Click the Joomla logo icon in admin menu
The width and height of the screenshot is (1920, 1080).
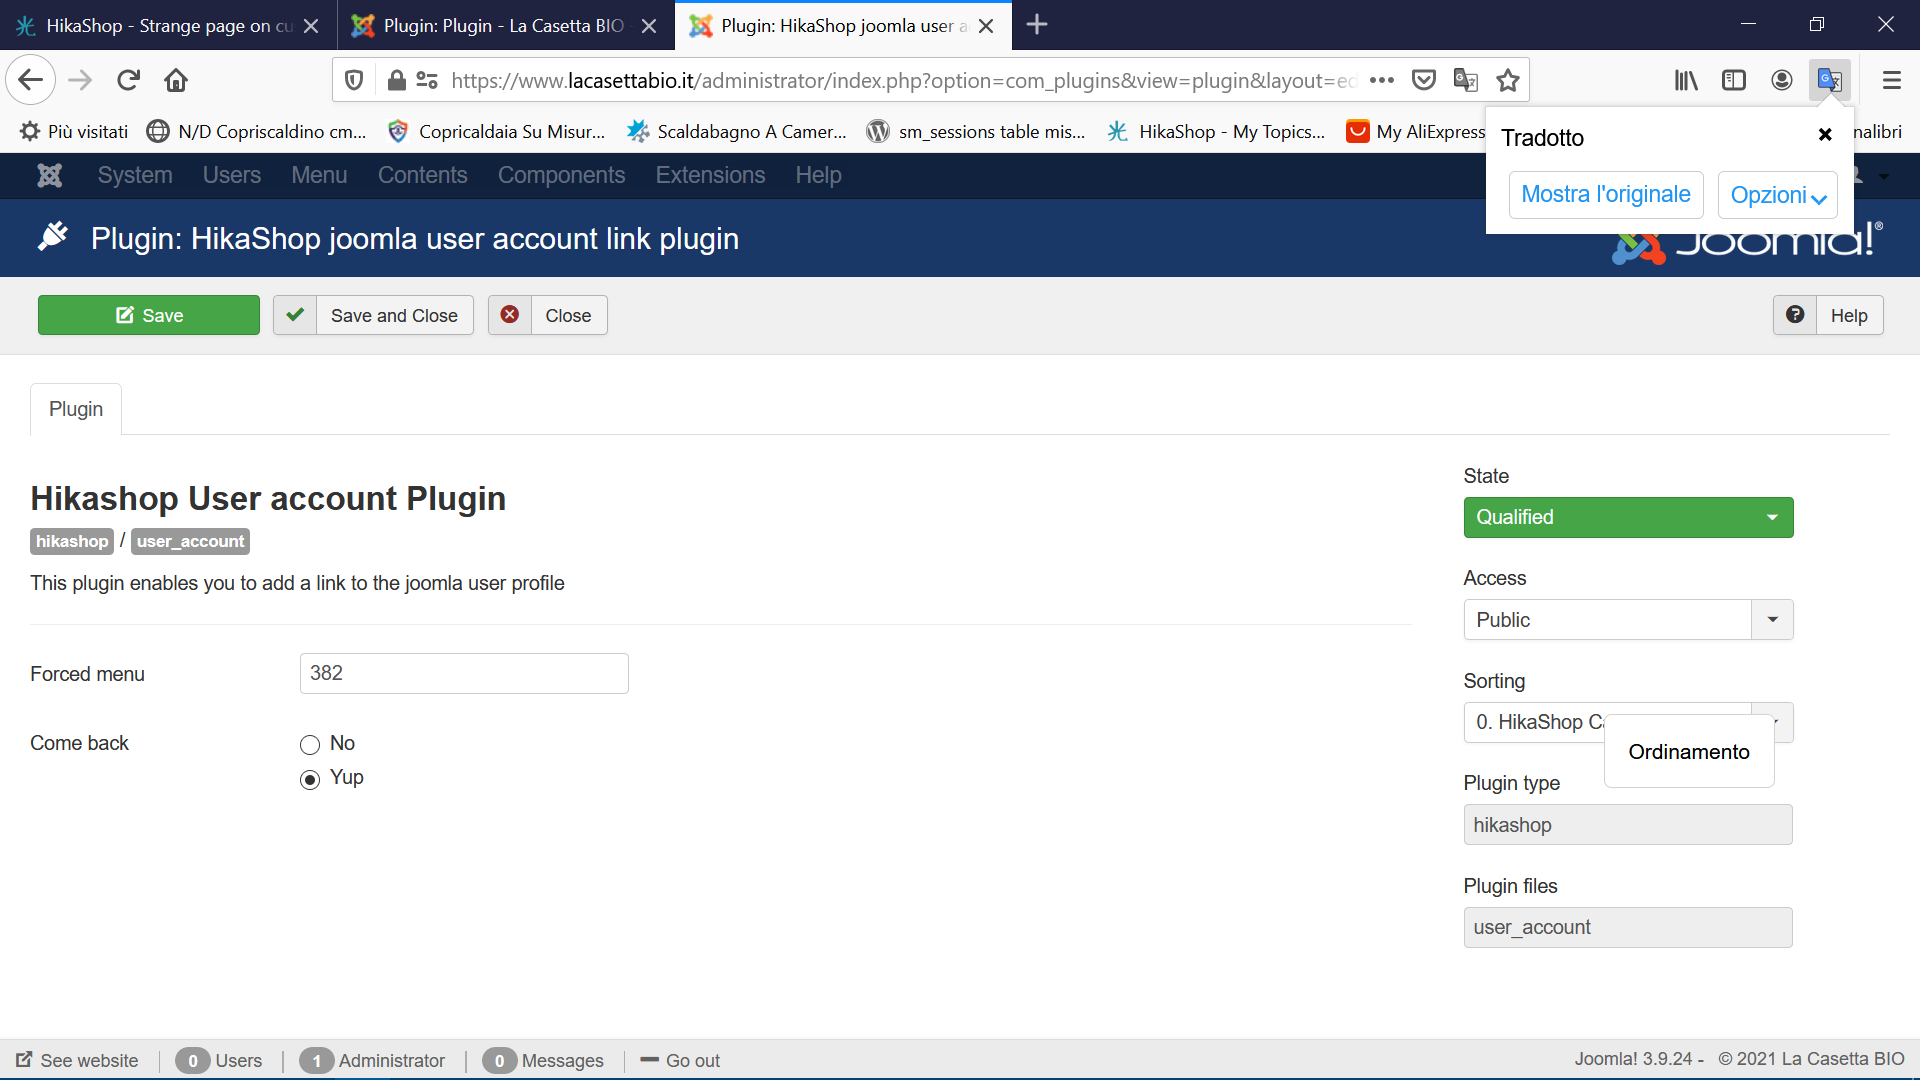[x=49, y=175]
